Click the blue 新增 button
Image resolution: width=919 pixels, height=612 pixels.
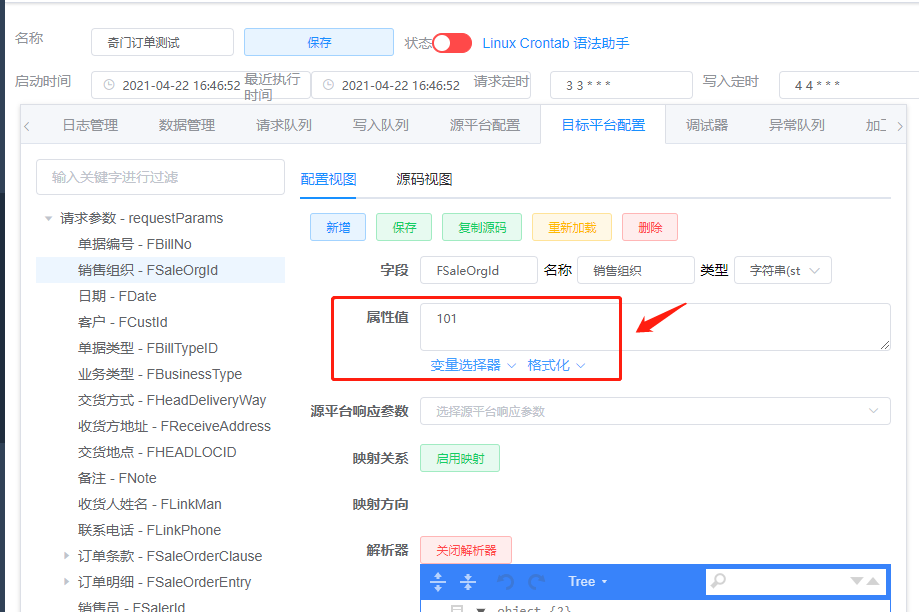pos(338,227)
